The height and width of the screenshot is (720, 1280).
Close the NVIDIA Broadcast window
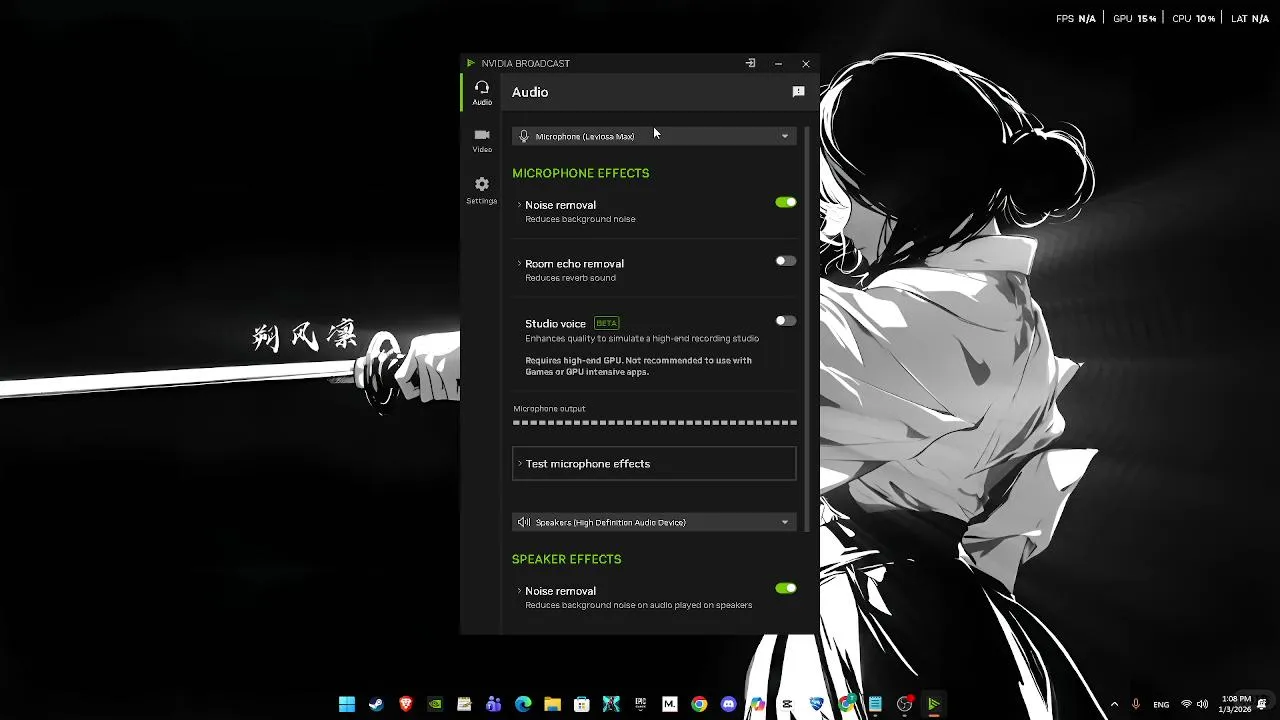806,63
